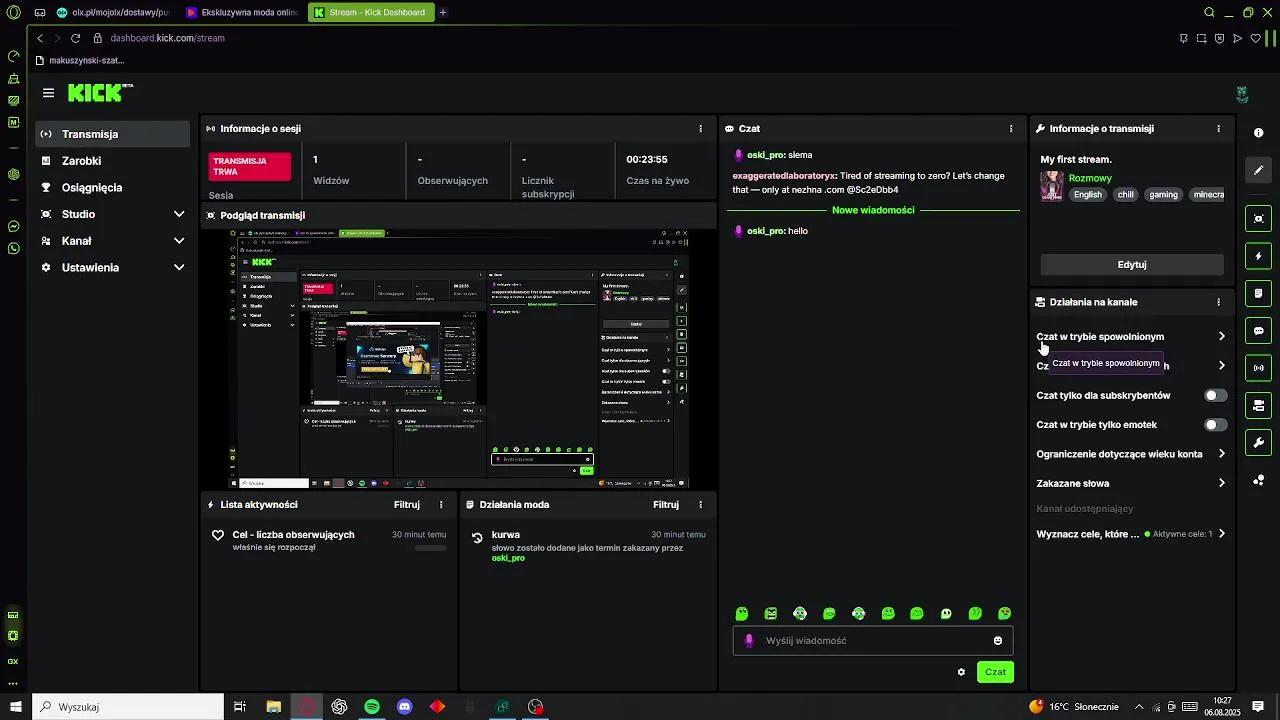Click the stream preview thumbnail
1280x720 pixels.
(x=459, y=358)
